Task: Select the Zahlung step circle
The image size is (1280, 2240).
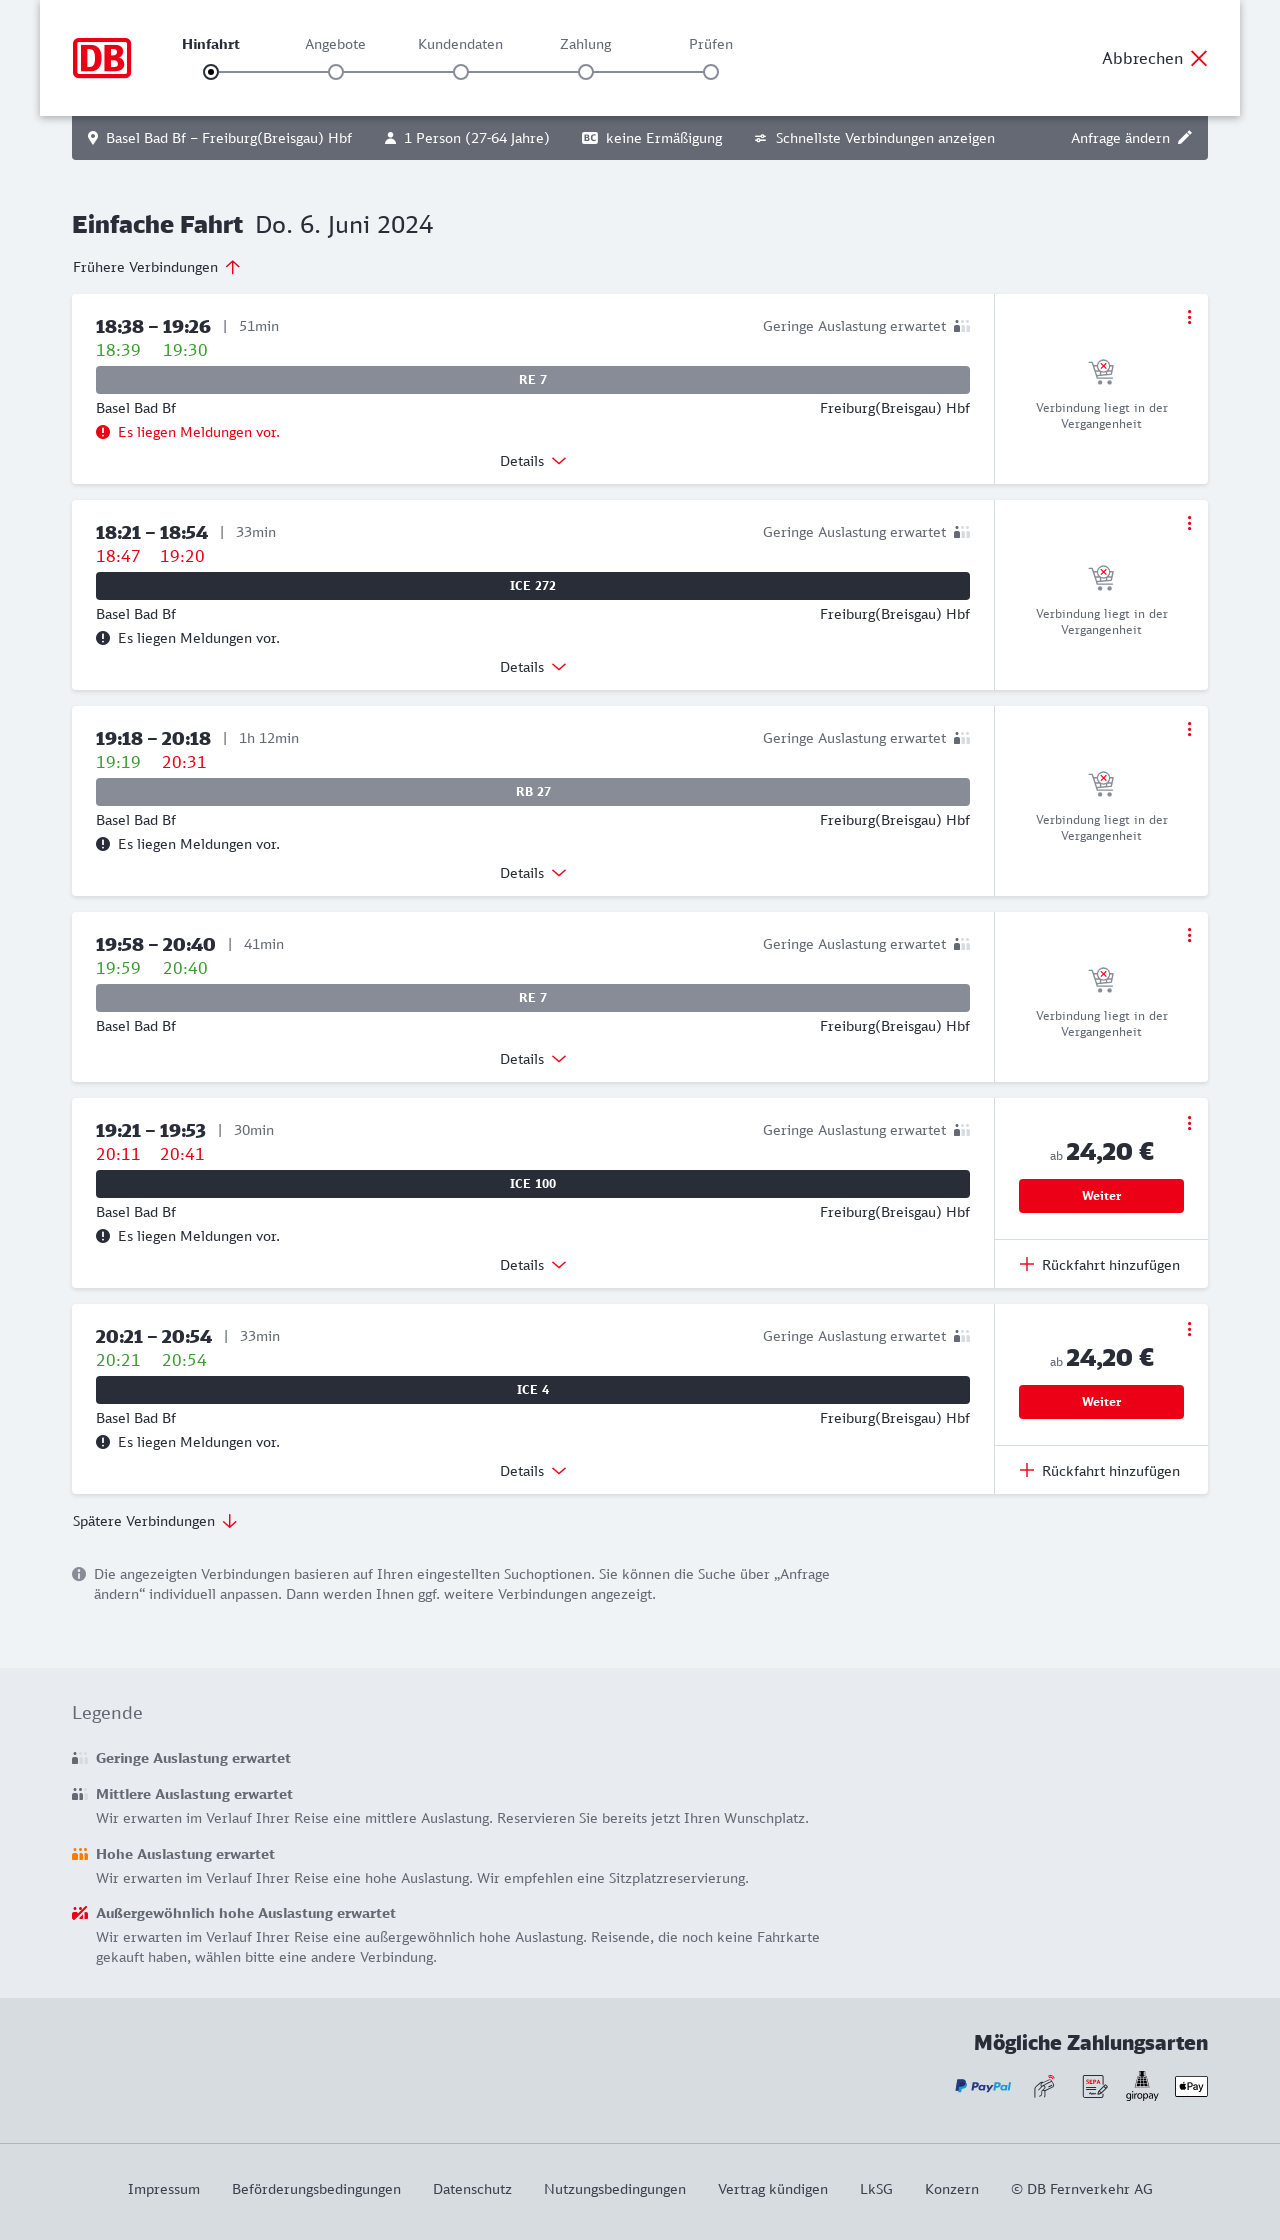Action: click(x=586, y=72)
